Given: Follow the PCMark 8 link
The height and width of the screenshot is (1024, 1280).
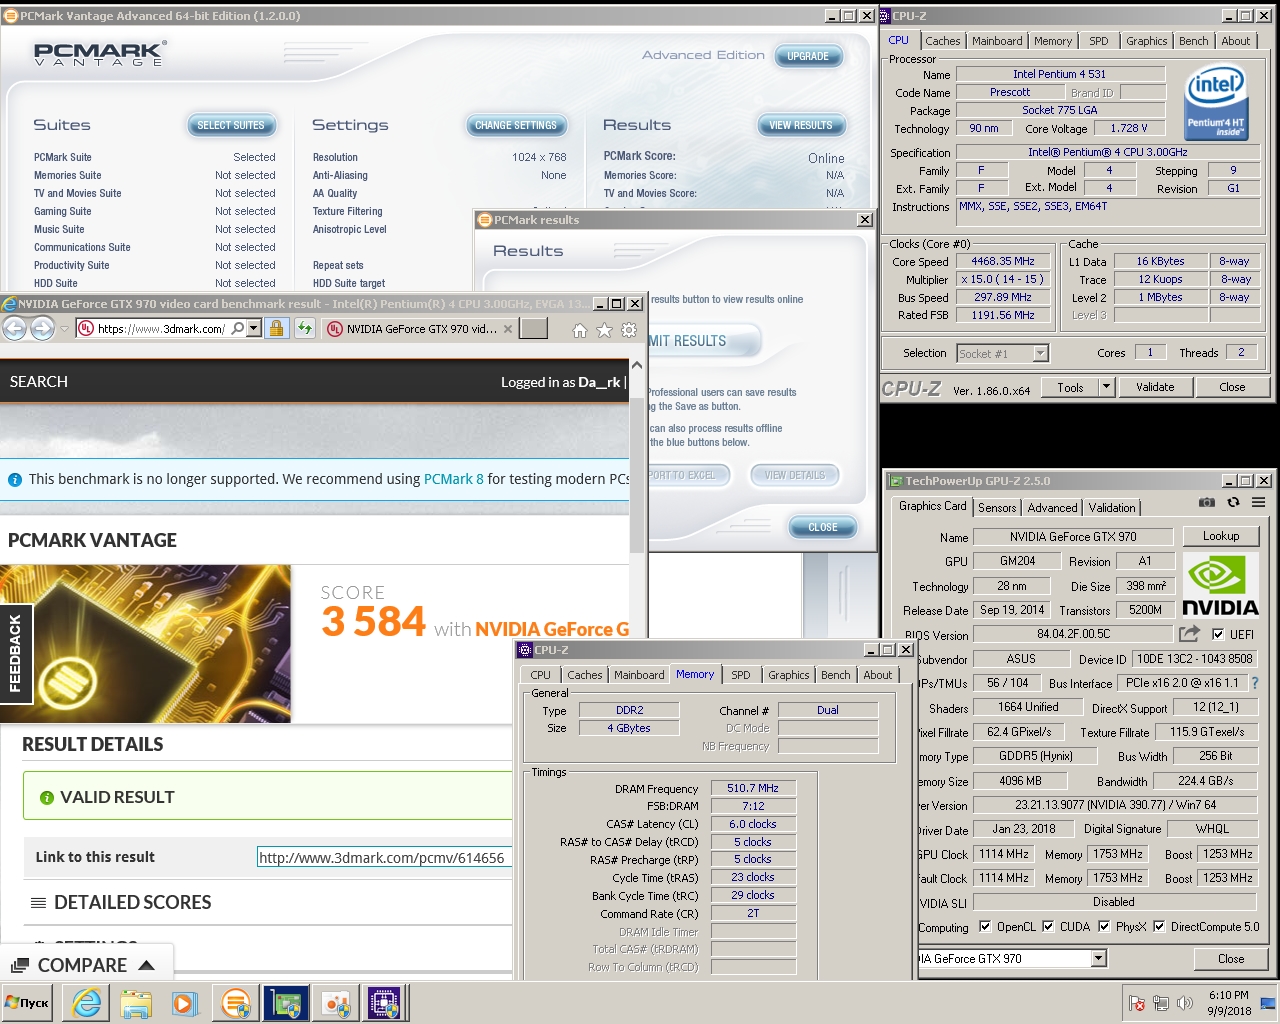Looking at the screenshot, I should pos(454,479).
